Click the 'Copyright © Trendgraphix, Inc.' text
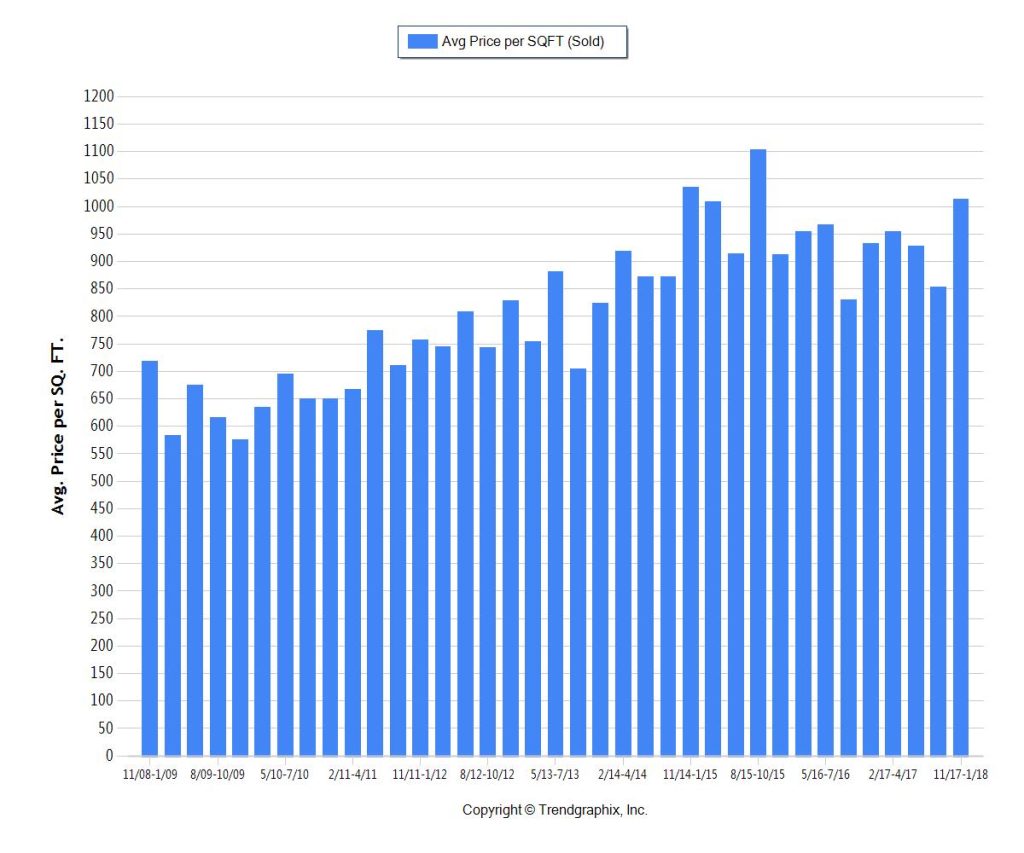Viewport: 1024px width, 853px height. (555, 811)
